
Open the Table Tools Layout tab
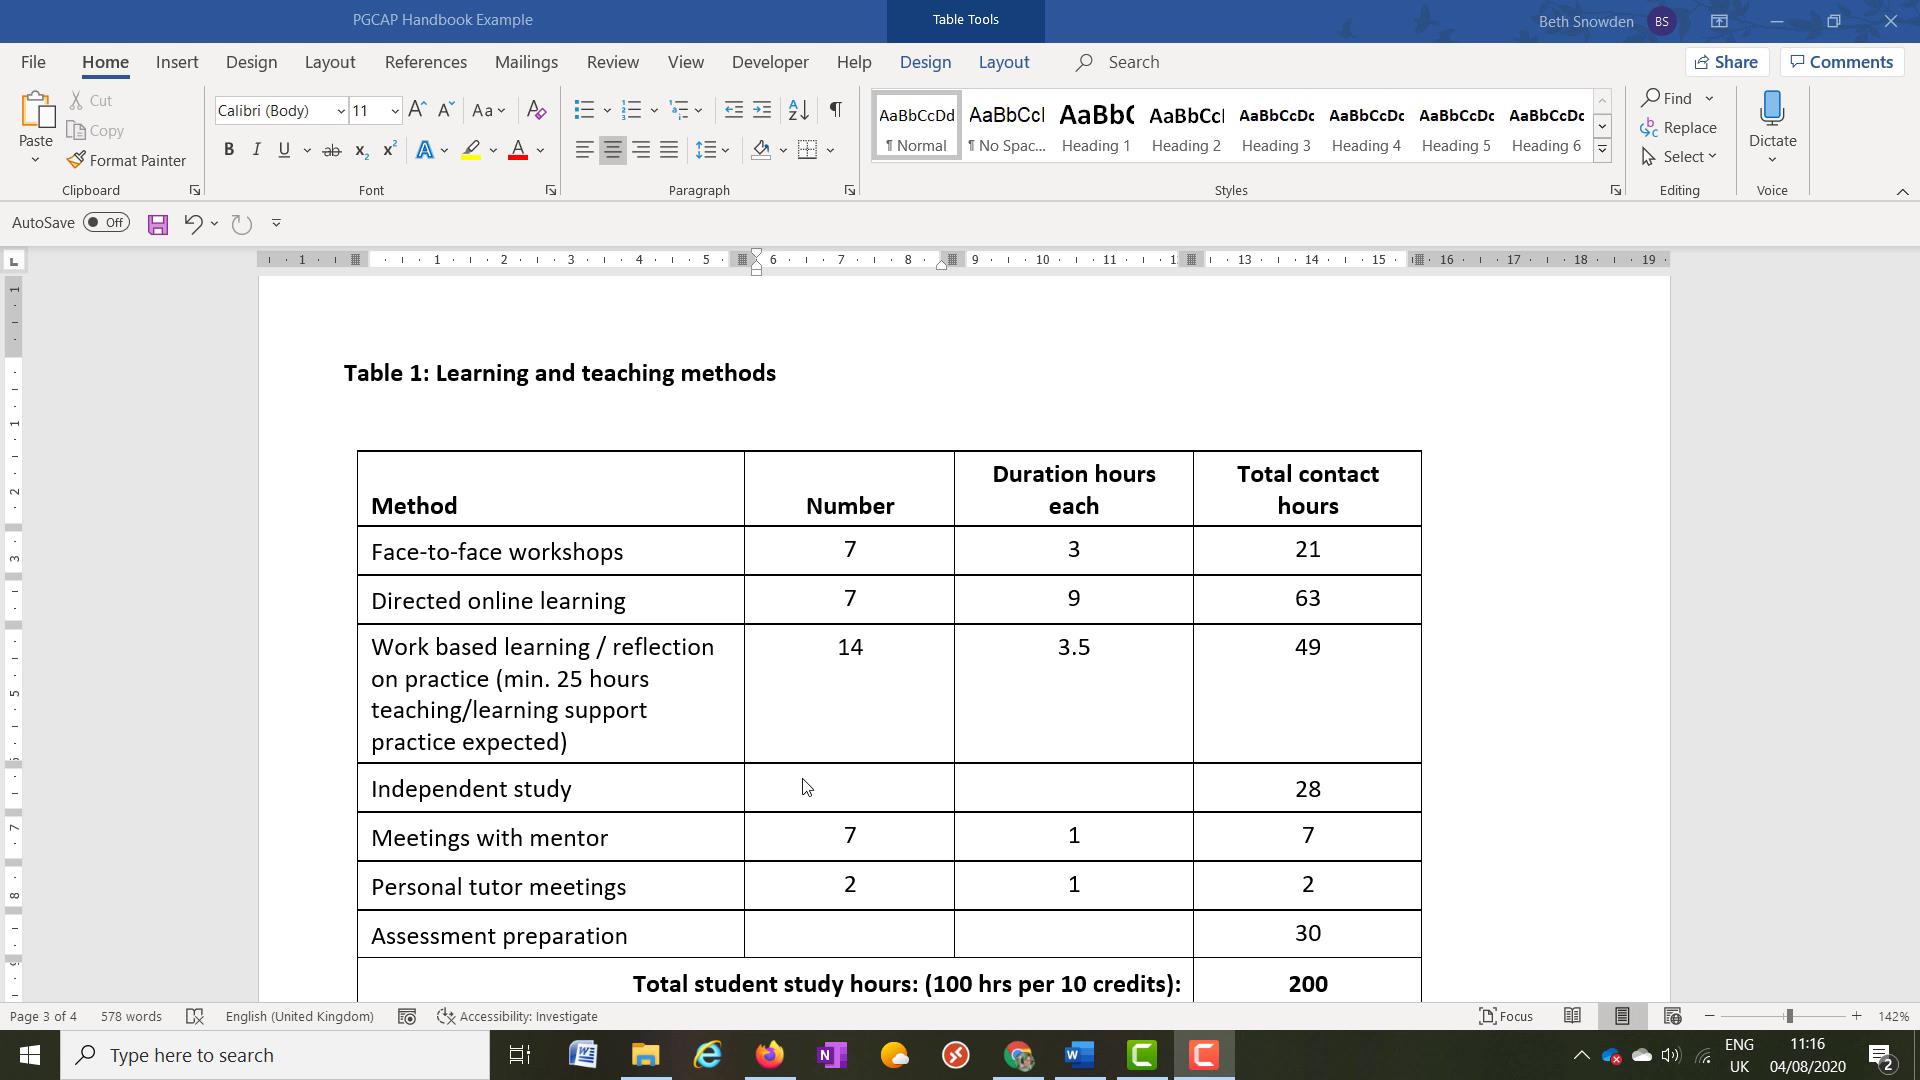coord(1004,62)
